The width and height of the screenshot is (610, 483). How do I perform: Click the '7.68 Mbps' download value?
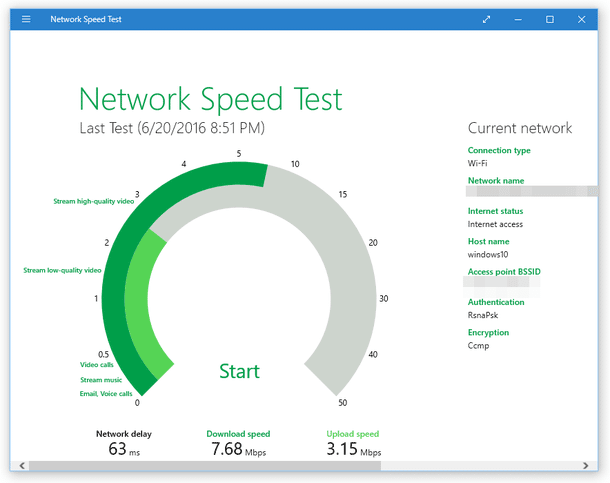[x=238, y=449]
